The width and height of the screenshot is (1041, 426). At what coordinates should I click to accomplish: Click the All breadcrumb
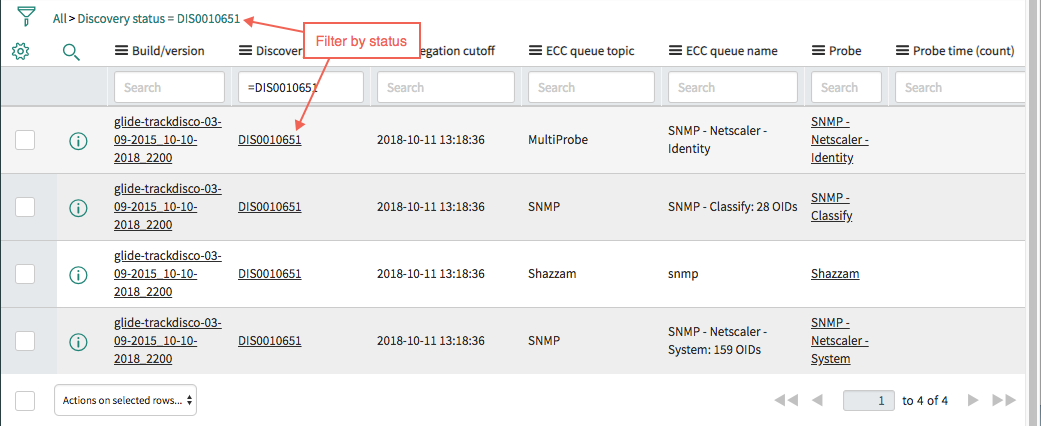(x=60, y=19)
